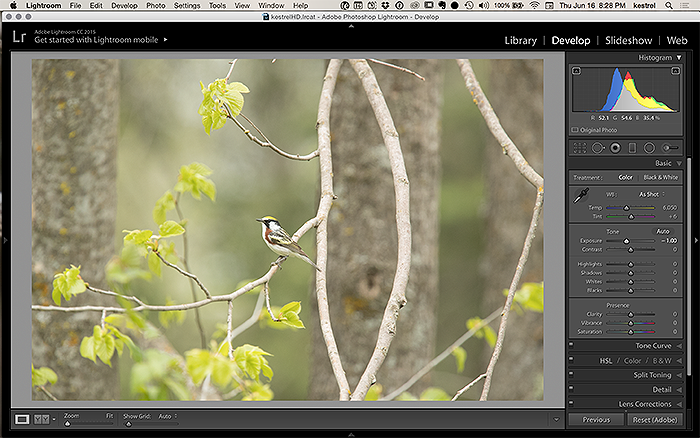Switch to Loupe view mode icon
This screenshot has width=700, height=438.
pyautogui.click(x=22, y=419)
